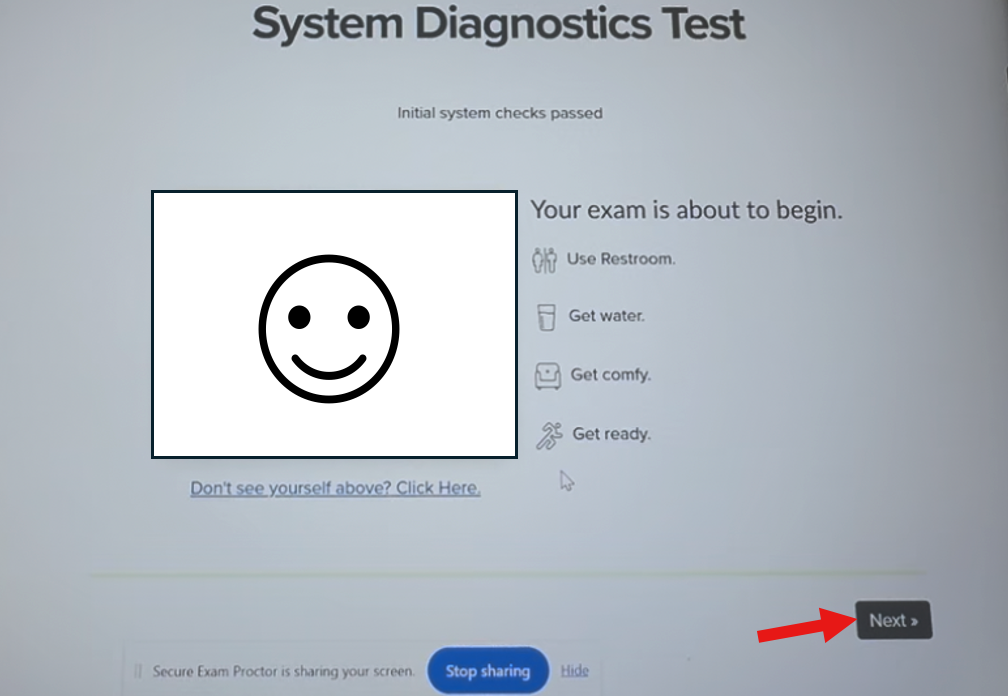Click the "Secure Exam Proctor is sharing" message

pyautogui.click(x=284, y=671)
